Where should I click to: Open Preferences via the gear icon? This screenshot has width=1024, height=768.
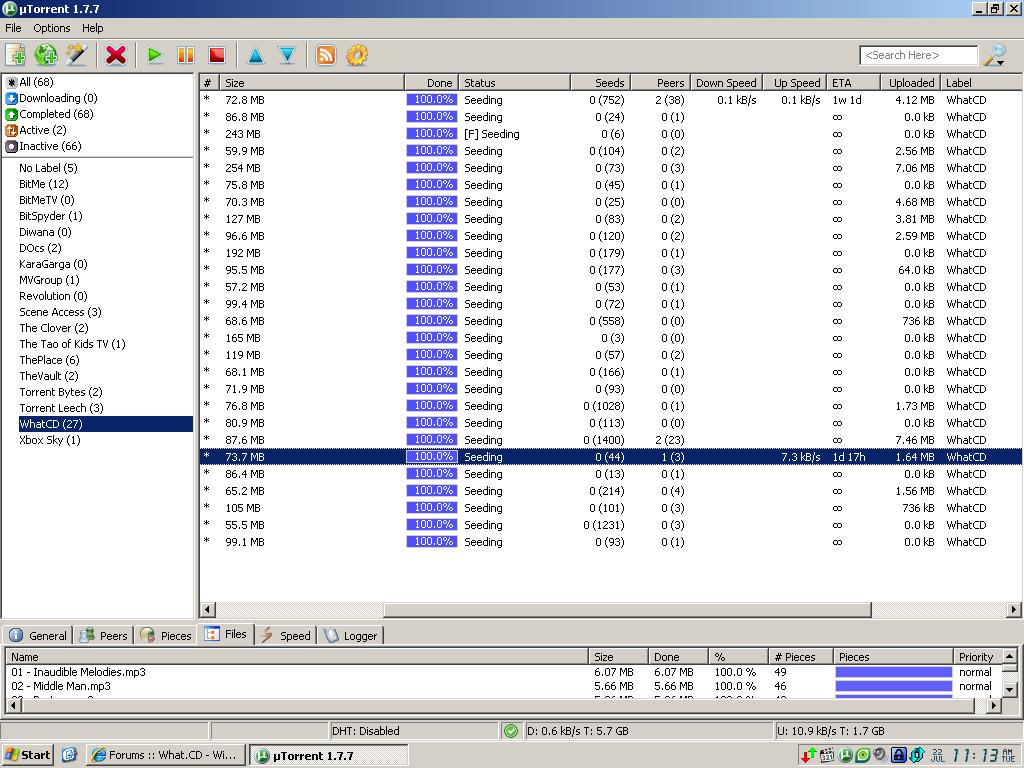[357, 56]
